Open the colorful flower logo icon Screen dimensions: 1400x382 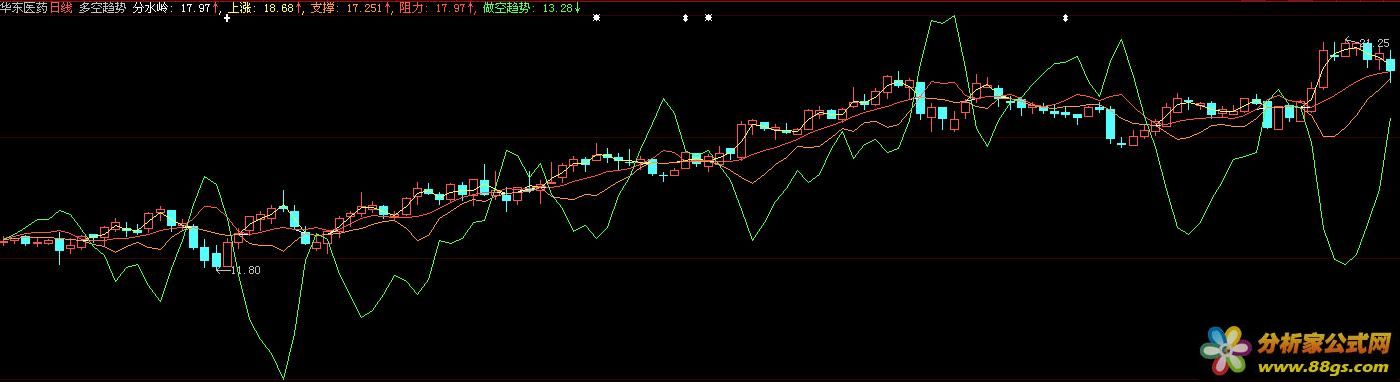1227,351
